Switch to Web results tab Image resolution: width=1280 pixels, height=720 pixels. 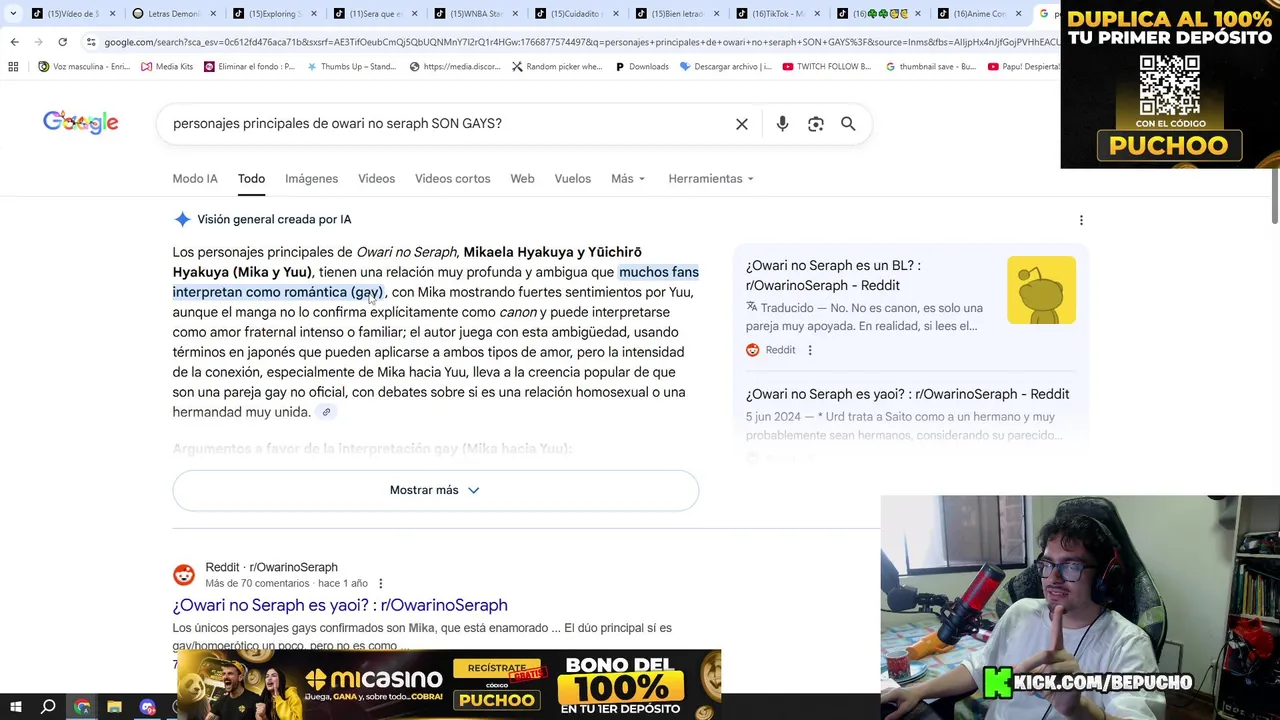(x=522, y=179)
